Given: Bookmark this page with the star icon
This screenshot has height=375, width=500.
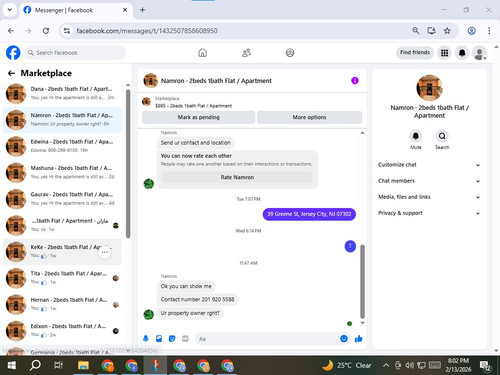Looking at the screenshot, I should pyautogui.click(x=447, y=31).
